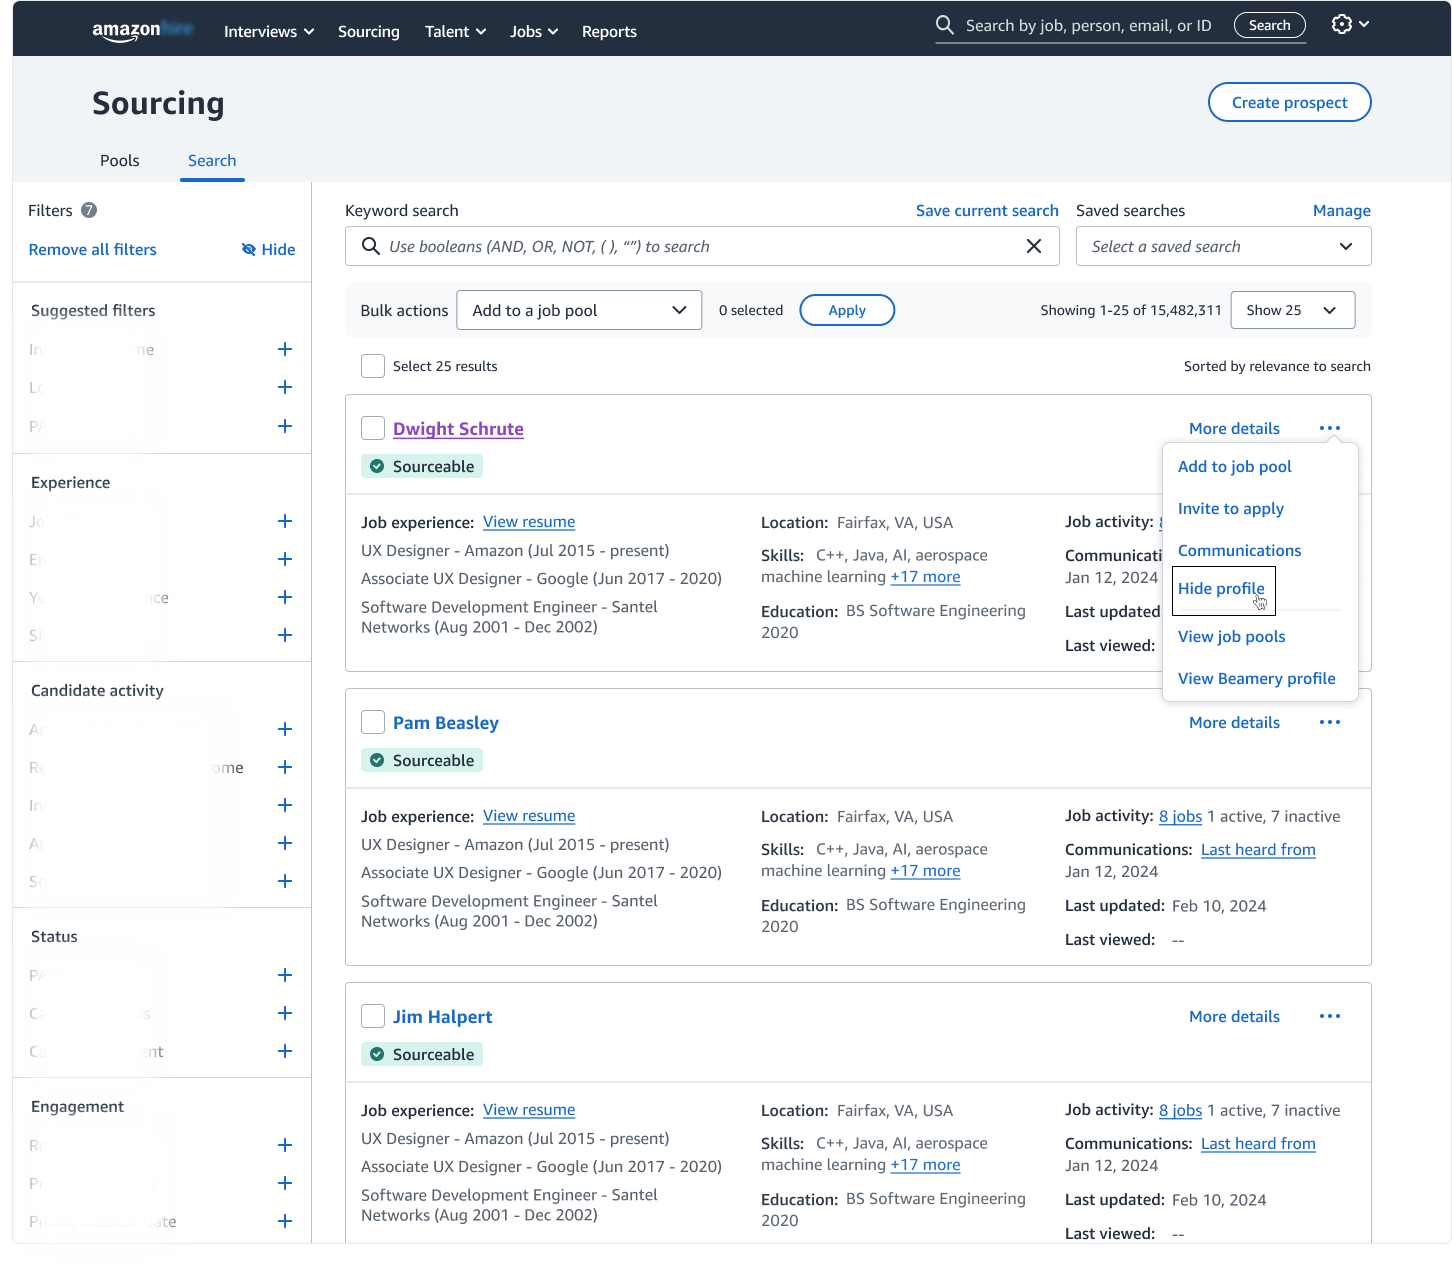1452x1269 pixels.
Task: Choose 'View job pools' in the context menu
Action: tap(1232, 636)
